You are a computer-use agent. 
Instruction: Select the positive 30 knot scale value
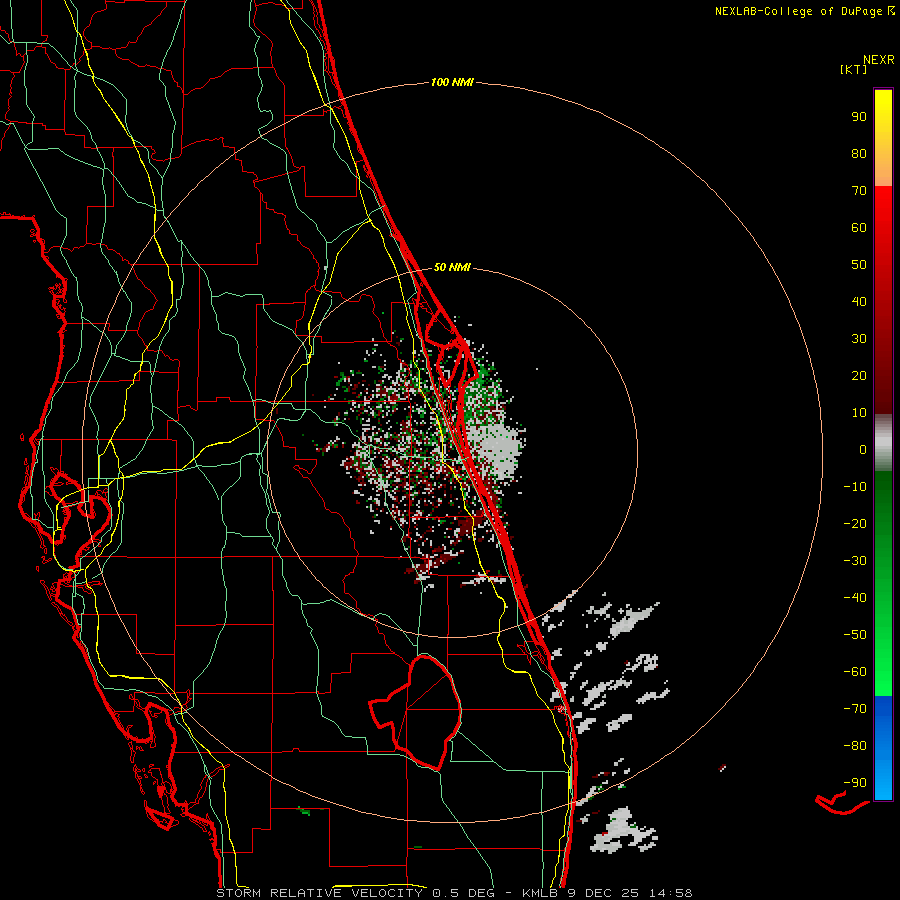click(859, 339)
